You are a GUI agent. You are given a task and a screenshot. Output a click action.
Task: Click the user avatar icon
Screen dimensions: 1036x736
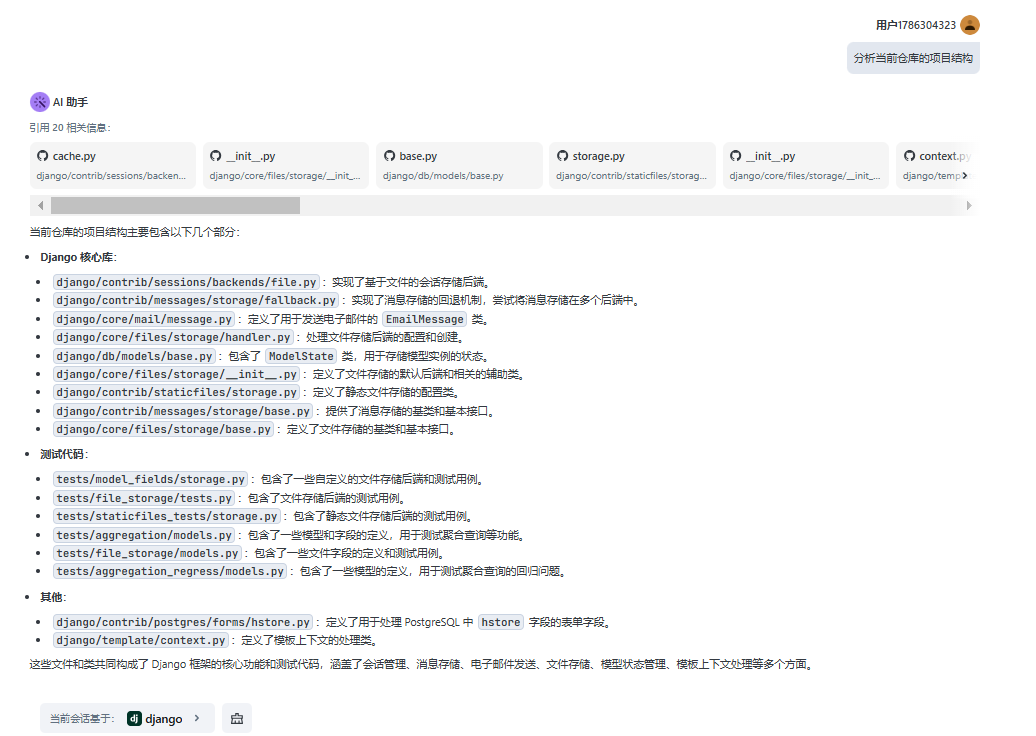[969, 25]
